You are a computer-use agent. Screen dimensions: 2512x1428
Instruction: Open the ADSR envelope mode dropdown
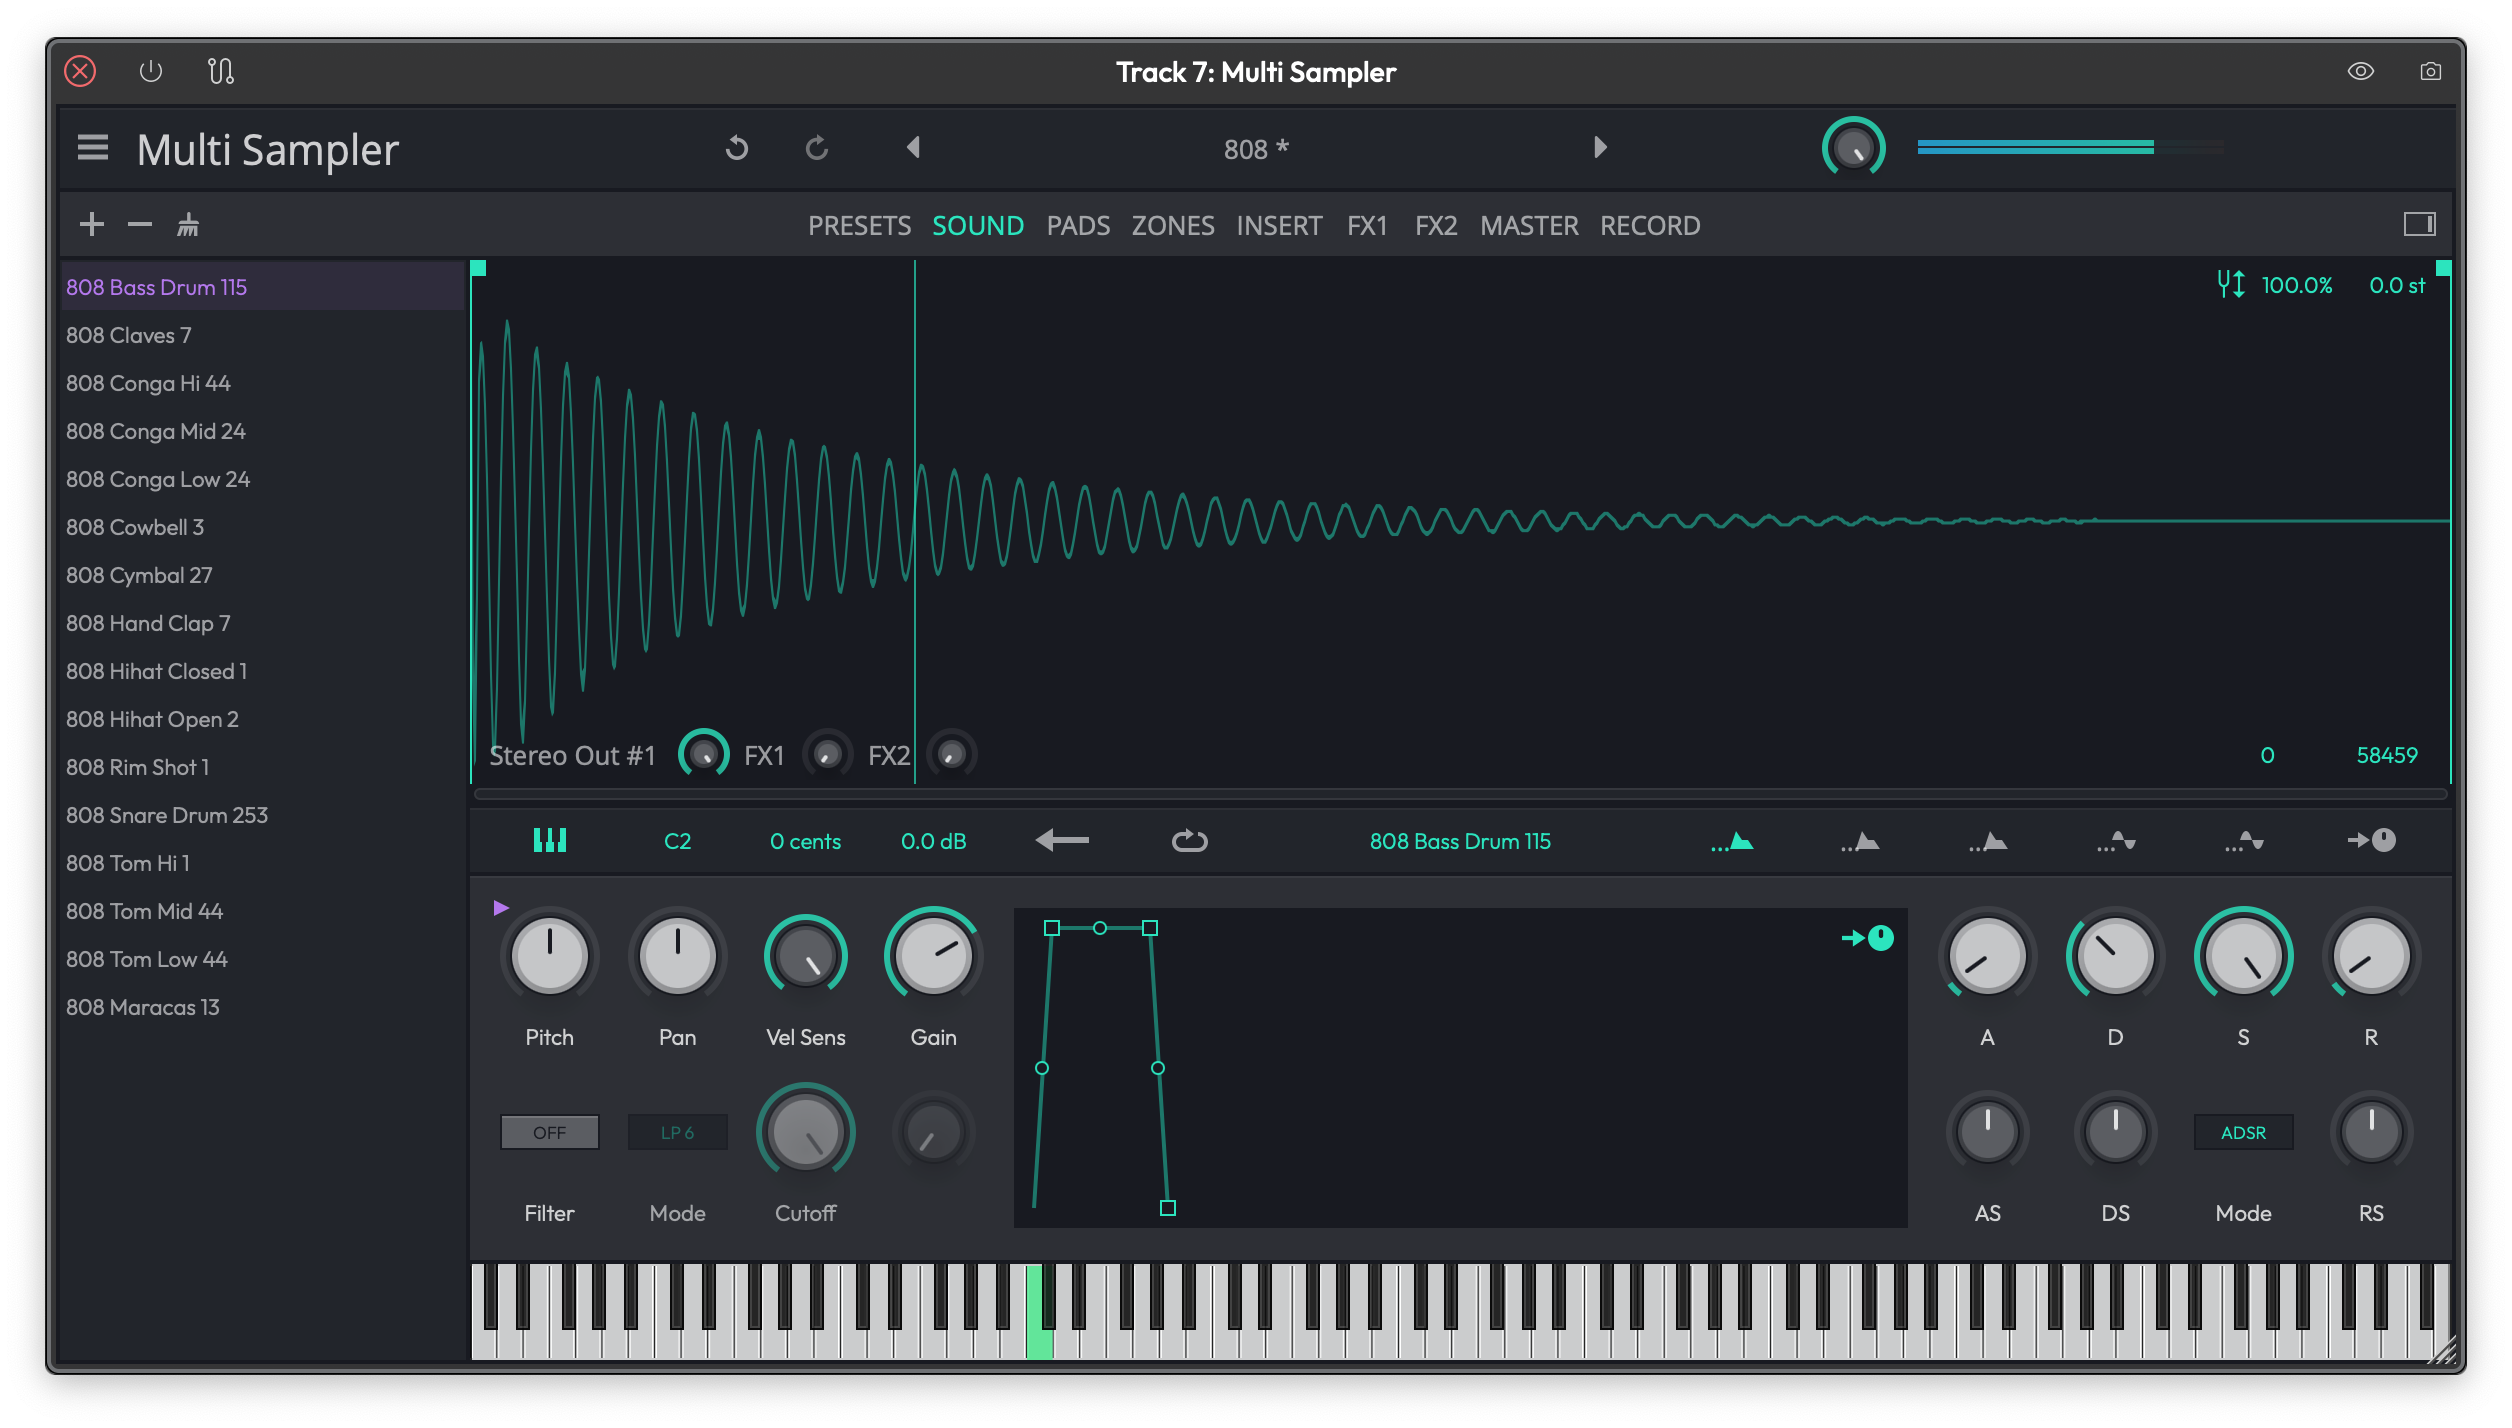tap(2243, 1132)
